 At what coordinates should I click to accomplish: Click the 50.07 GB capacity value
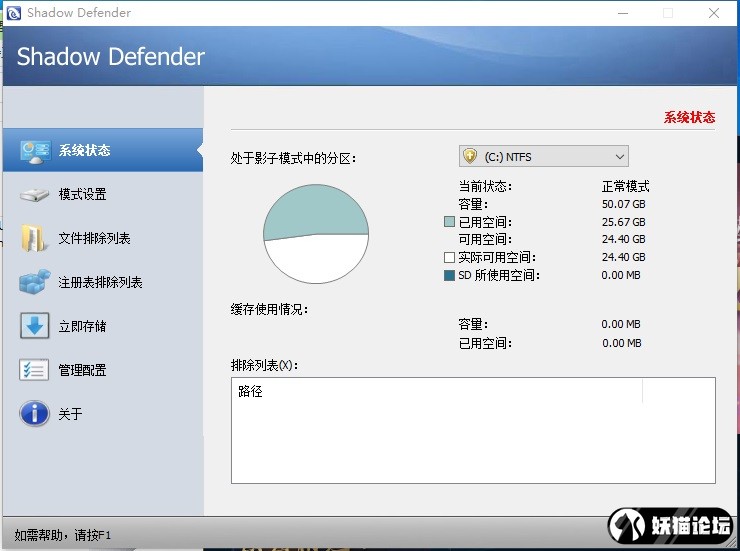[623, 204]
